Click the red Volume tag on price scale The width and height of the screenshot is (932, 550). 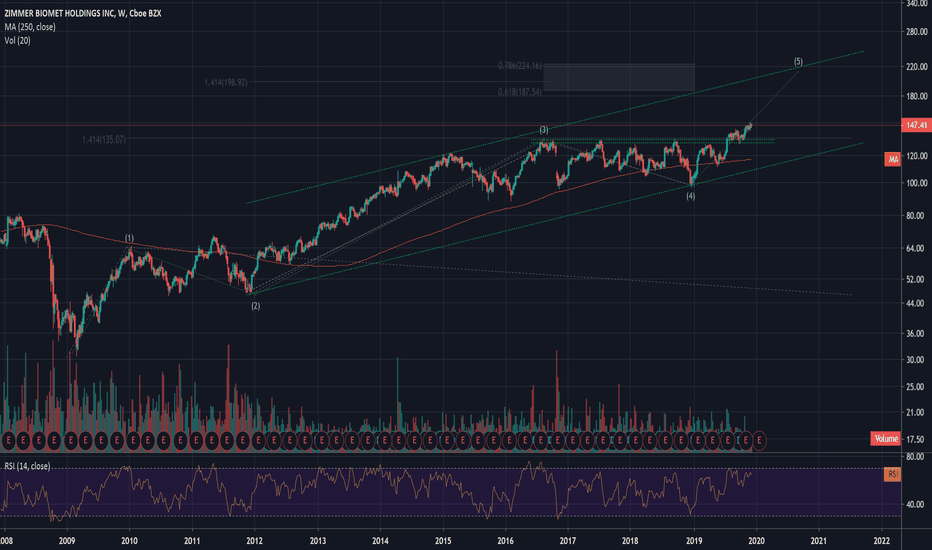[x=886, y=439]
